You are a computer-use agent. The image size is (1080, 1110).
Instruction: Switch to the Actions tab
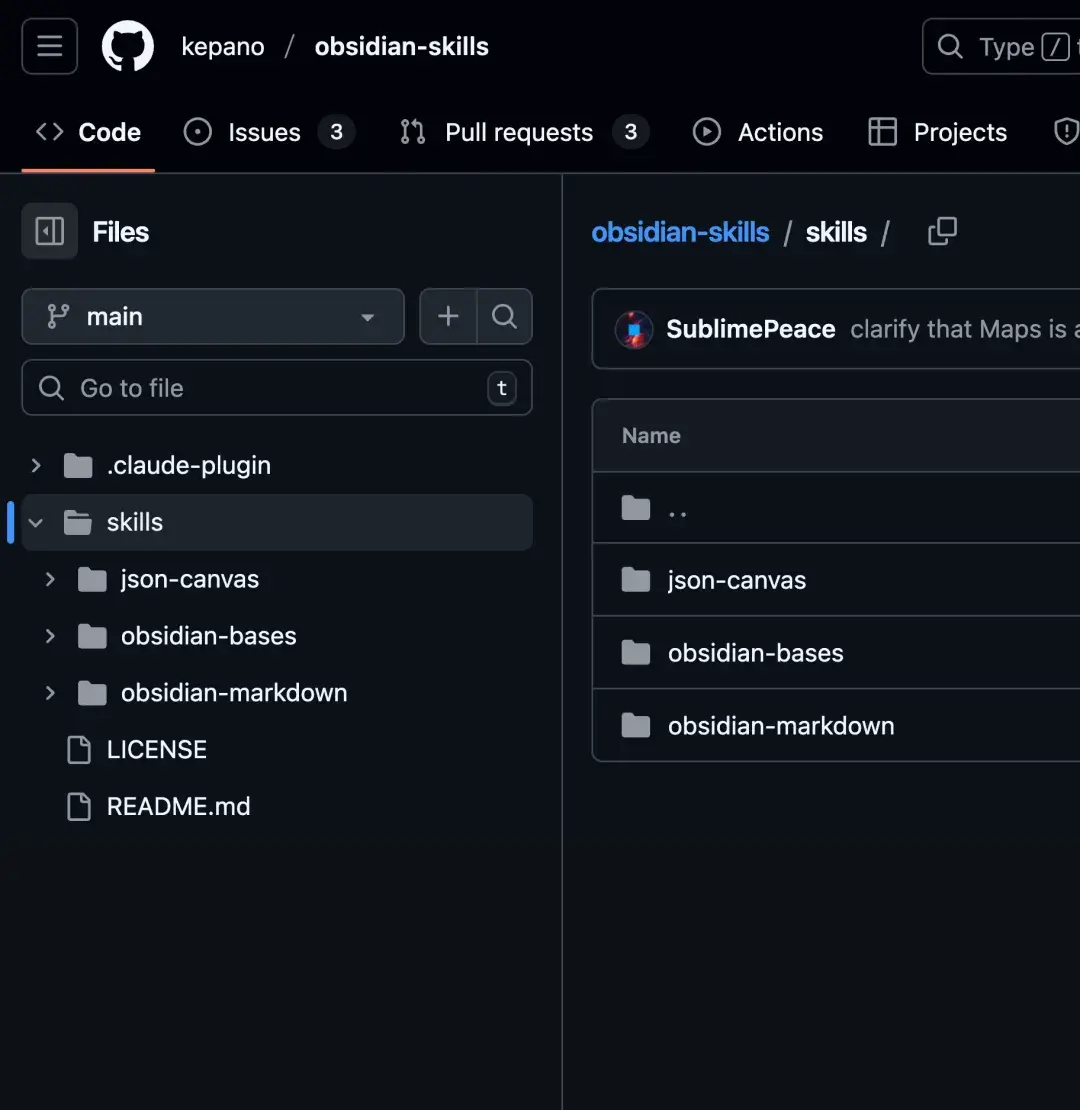pos(780,131)
